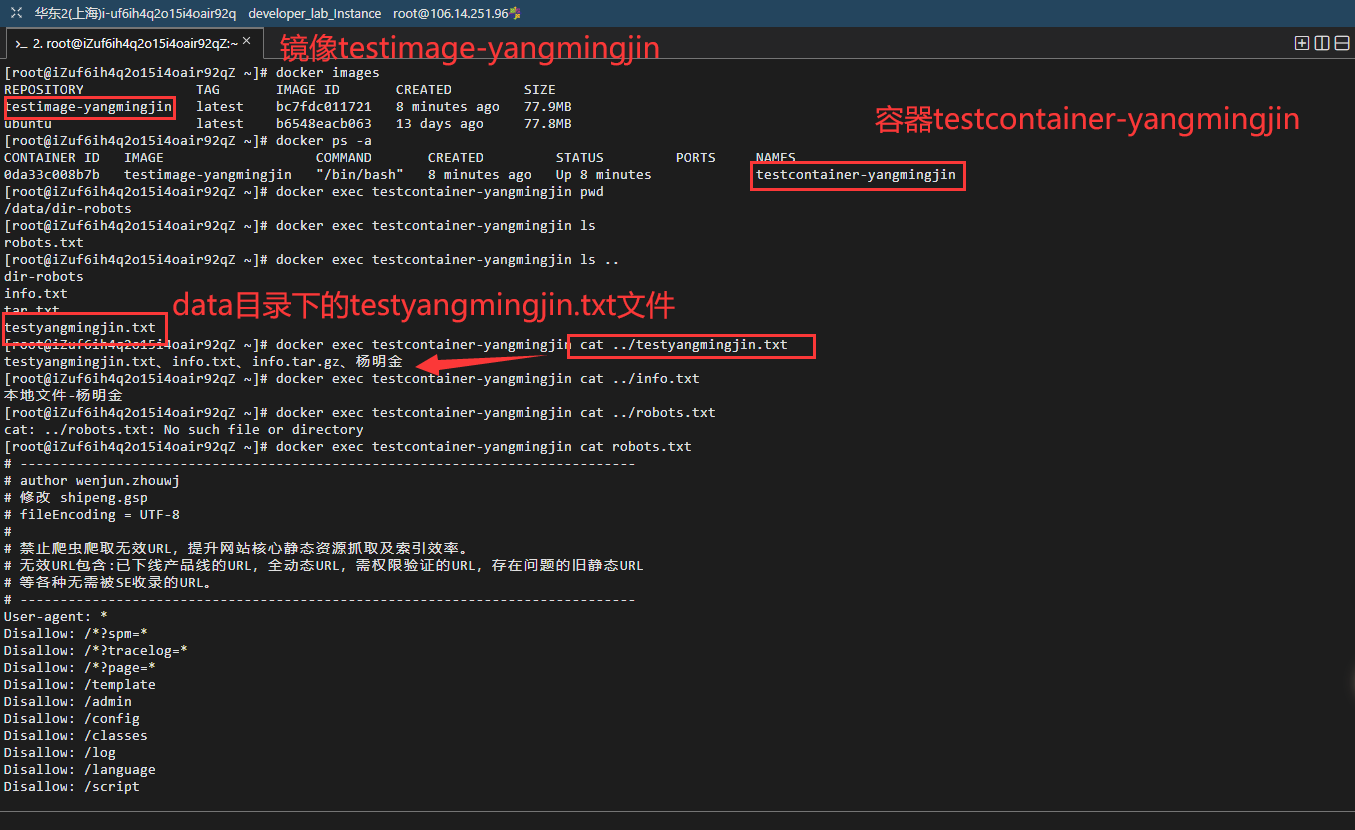1355x830 pixels.
Task: Click image ID b6548eacb063
Action: click(324, 124)
